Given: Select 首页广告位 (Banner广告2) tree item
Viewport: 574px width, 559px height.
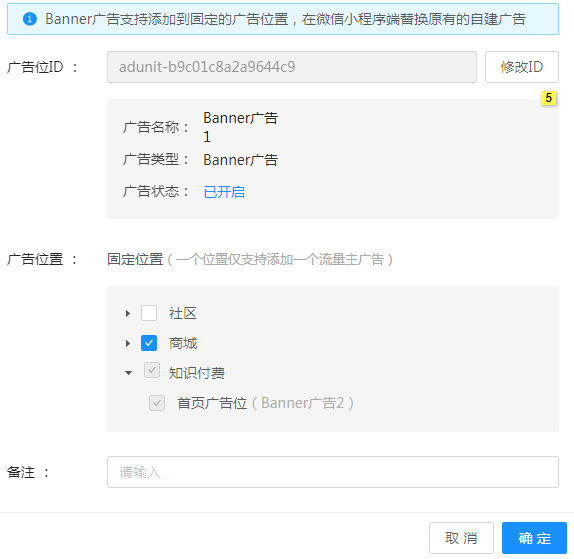Looking at the screenshot, I should [265, 403].
